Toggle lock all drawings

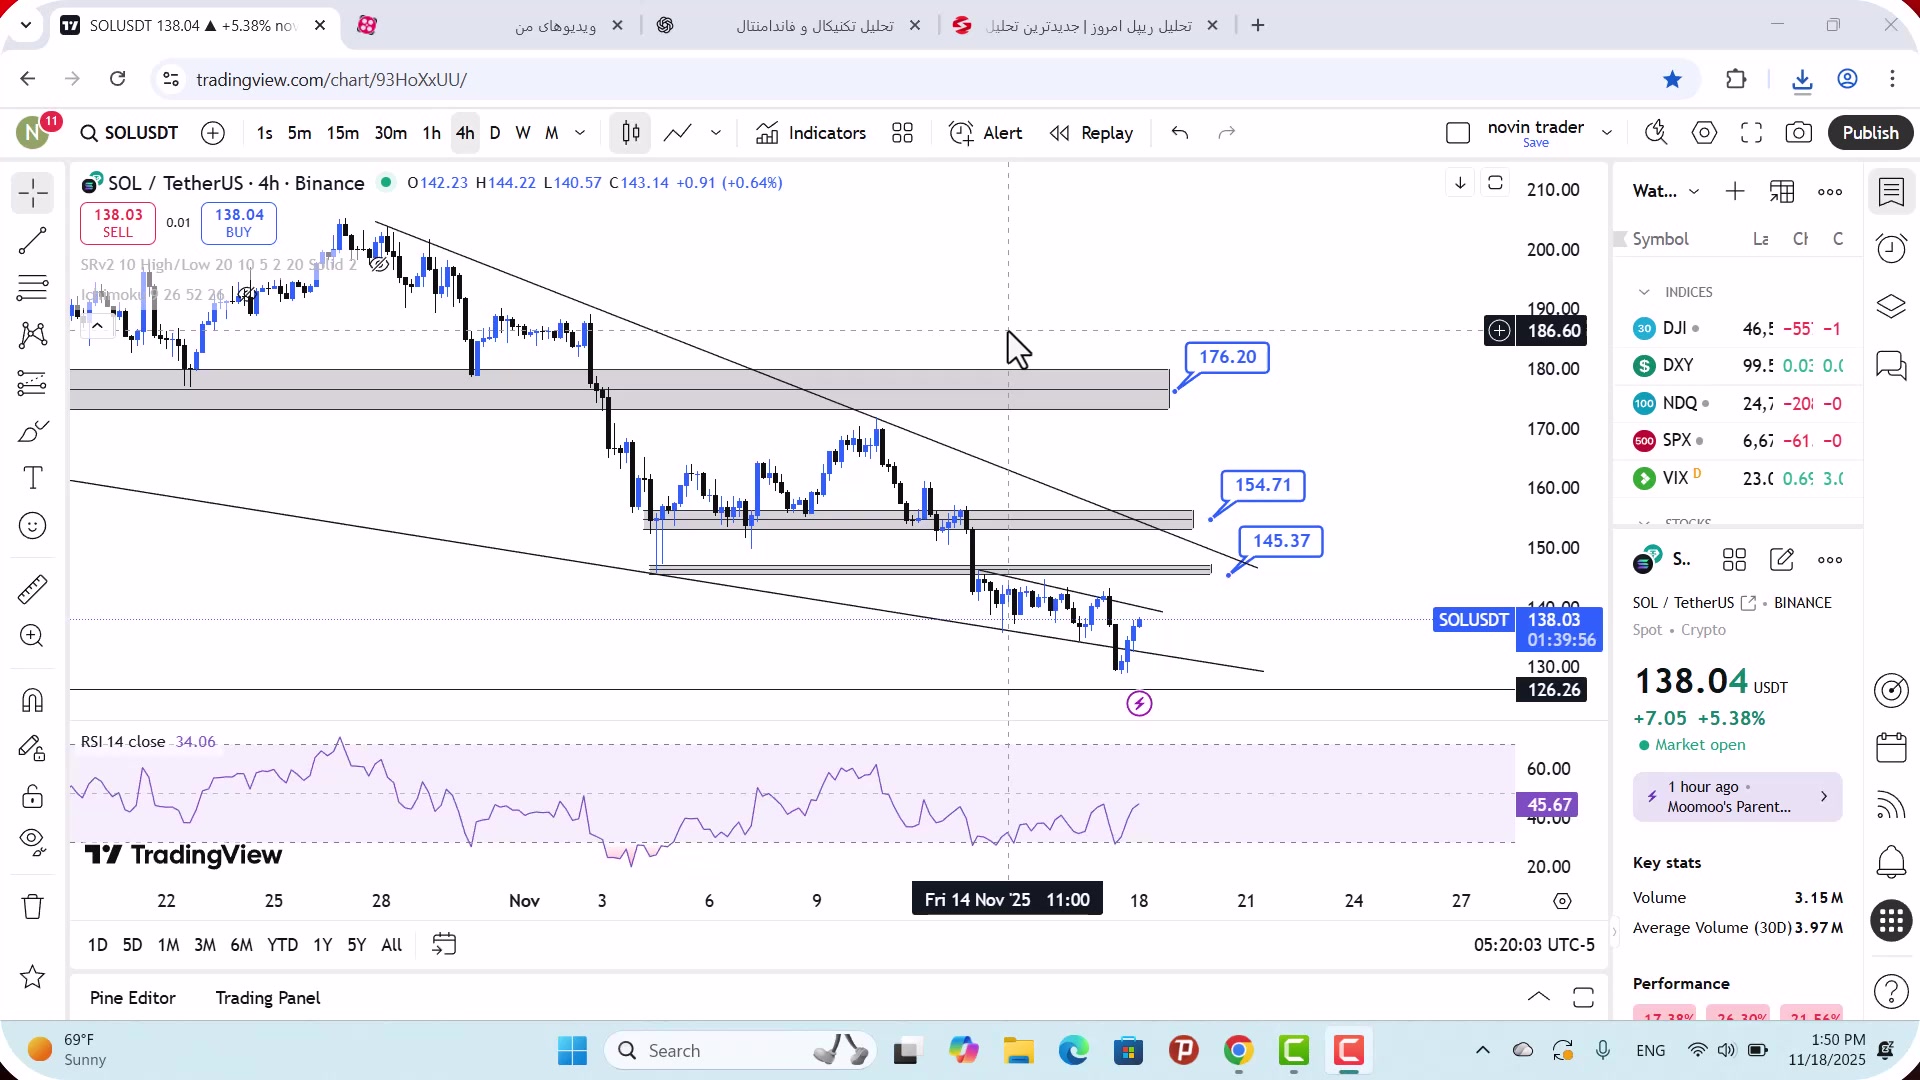tap(33, 796)
